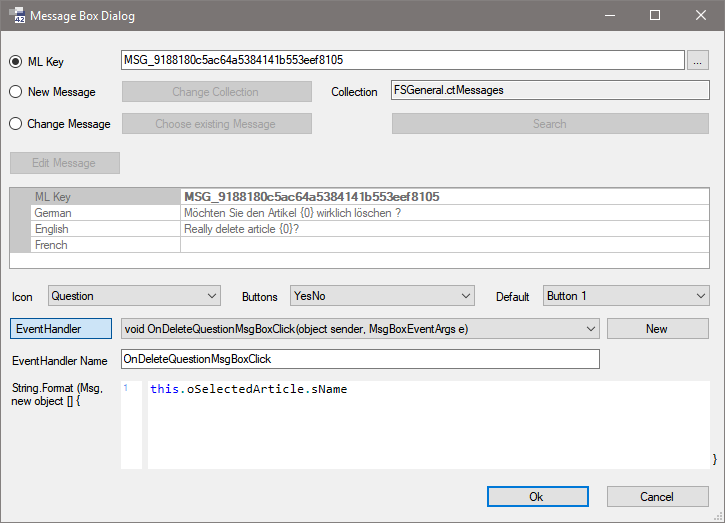Open the Default dropdown showing Button 1
The height and width of the screenshot is (523, 725).
pyautogui.click(x=626, y=295)
